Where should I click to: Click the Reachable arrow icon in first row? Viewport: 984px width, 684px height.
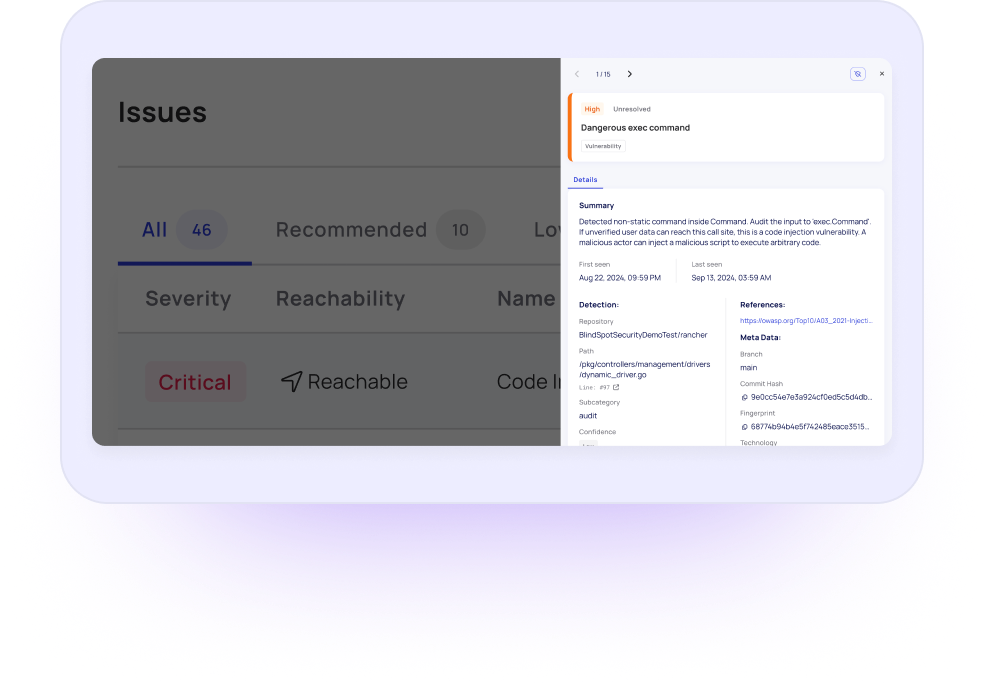pyautogui.click(x=291, y=381)
